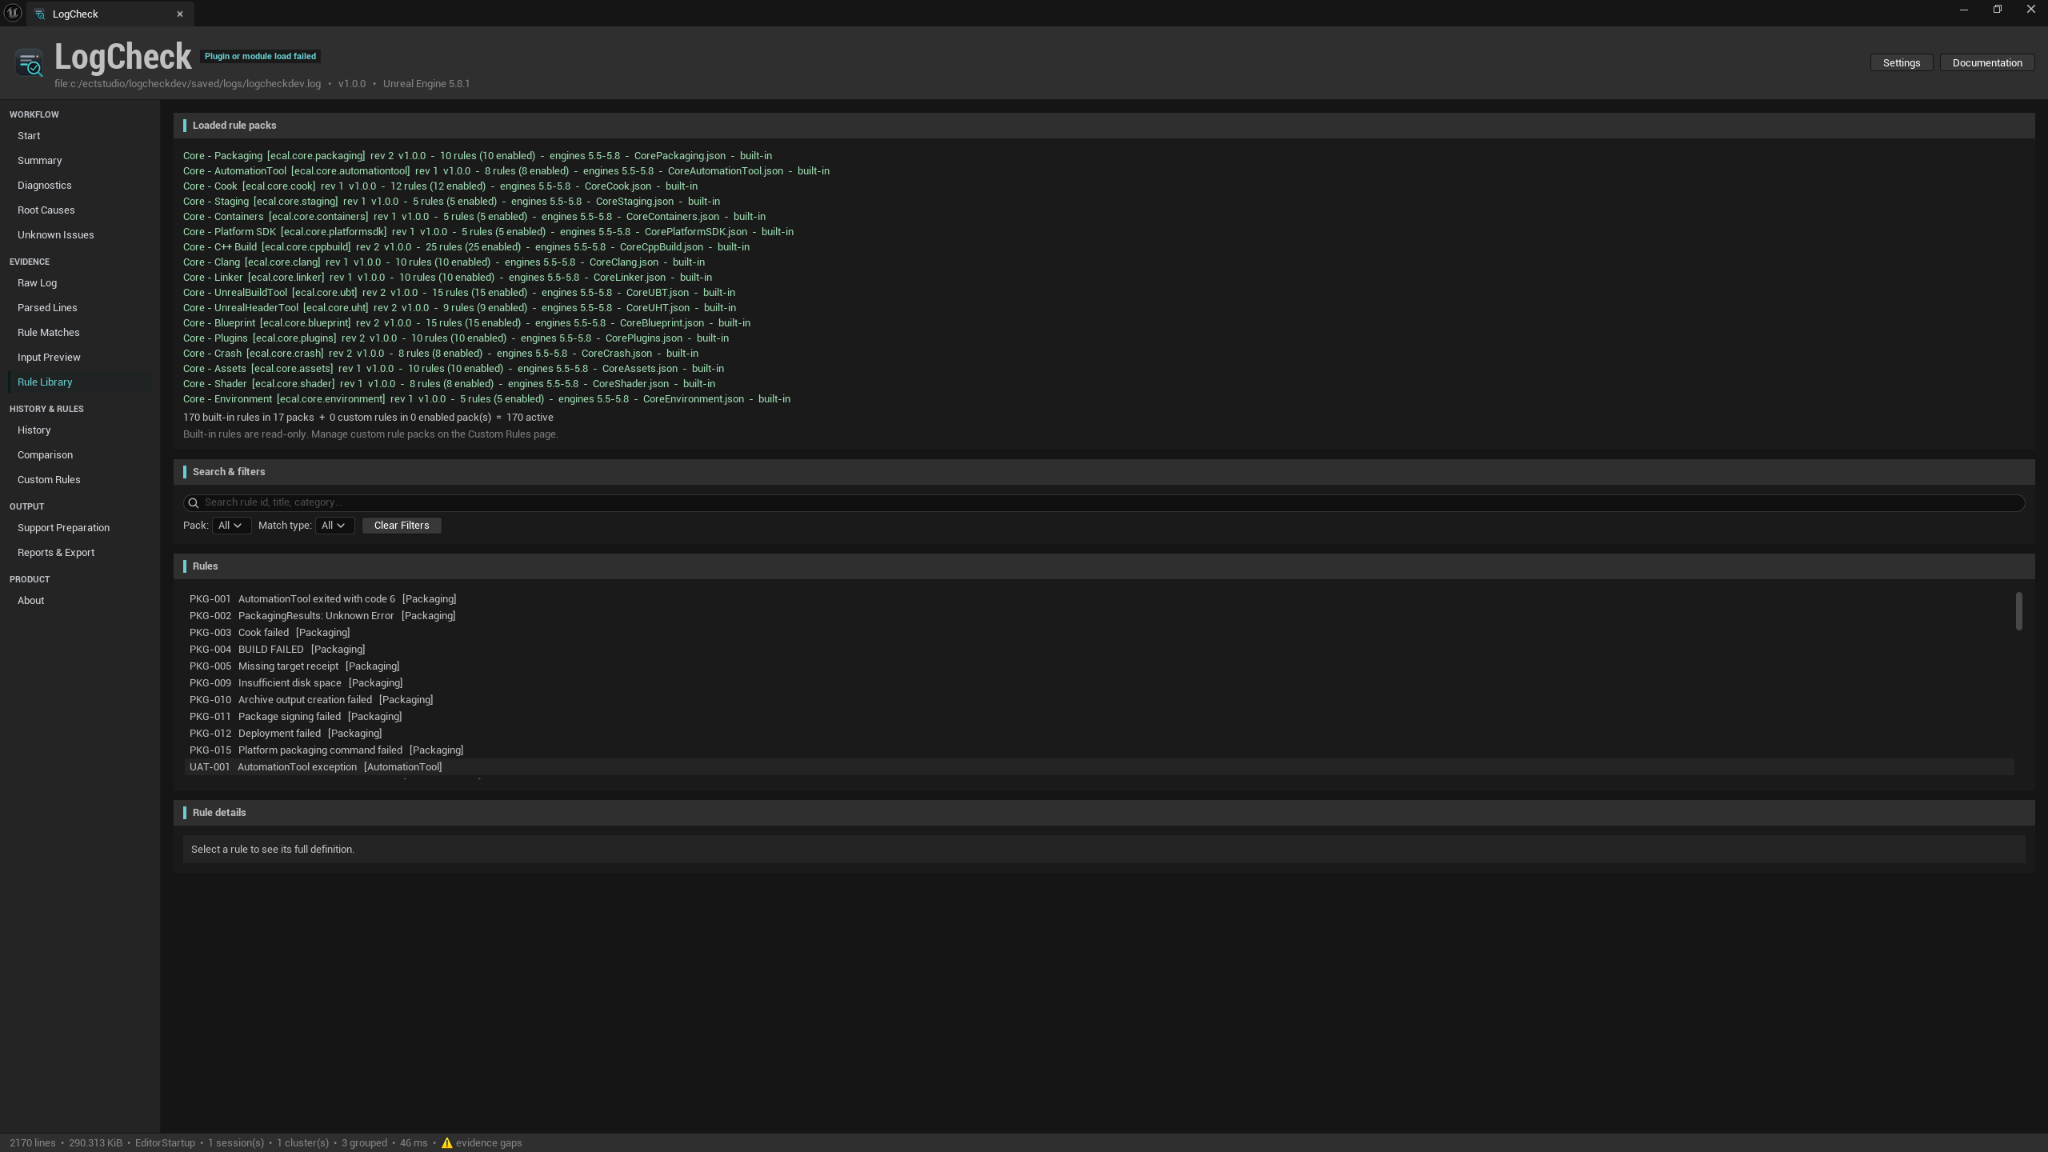Click the log file path in header

pos(188,84)
